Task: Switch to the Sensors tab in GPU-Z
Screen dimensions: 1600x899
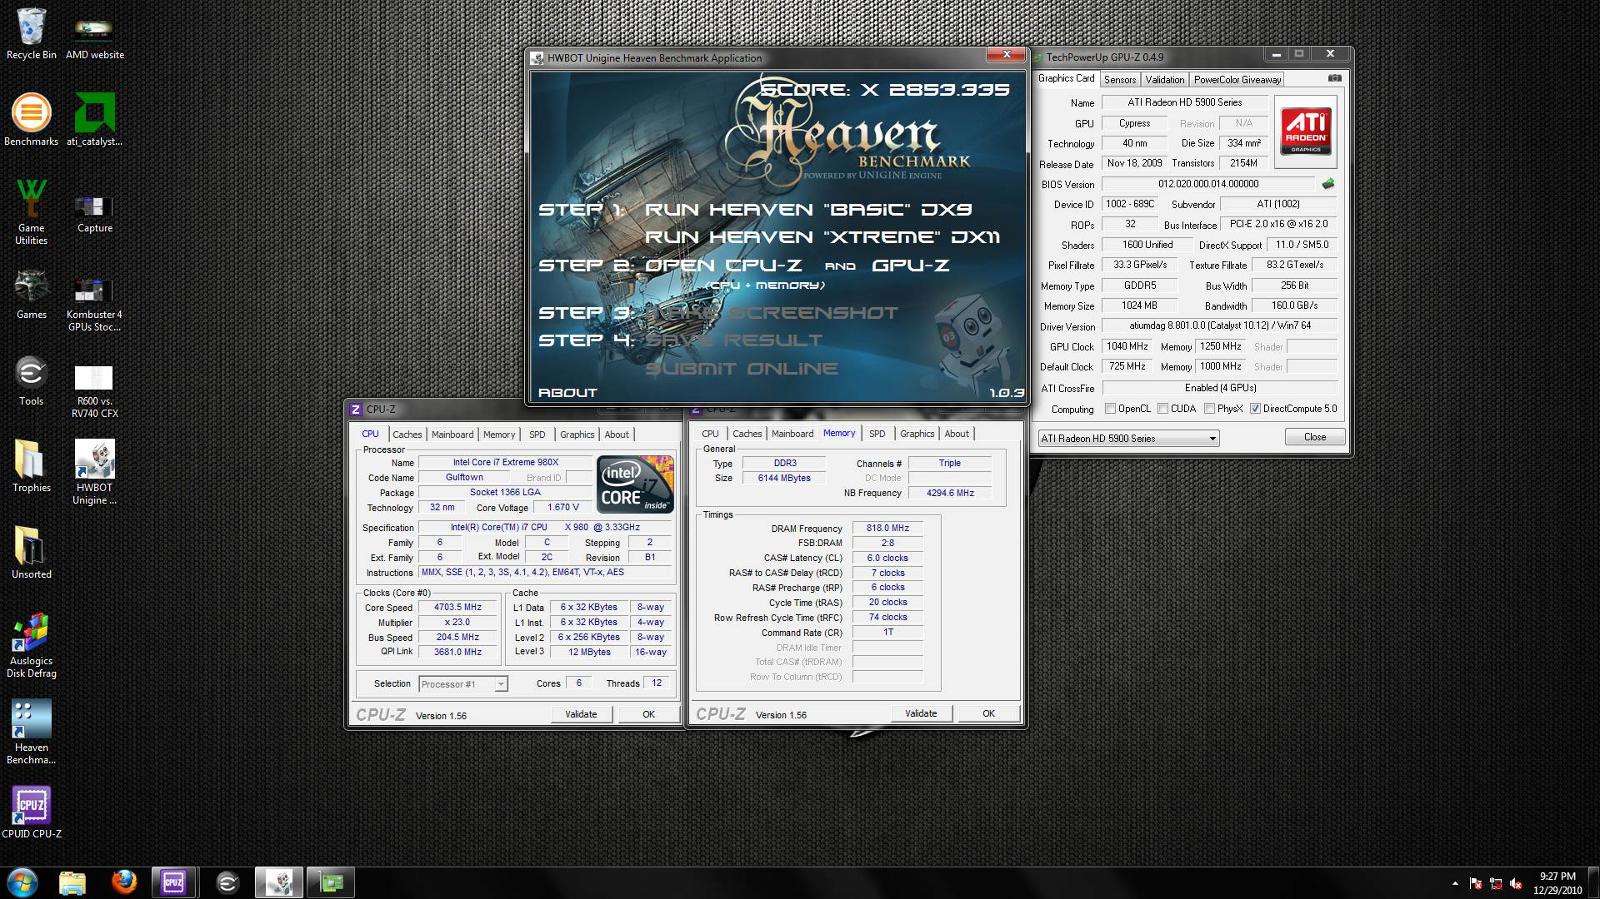Action: pos(1120,79)
